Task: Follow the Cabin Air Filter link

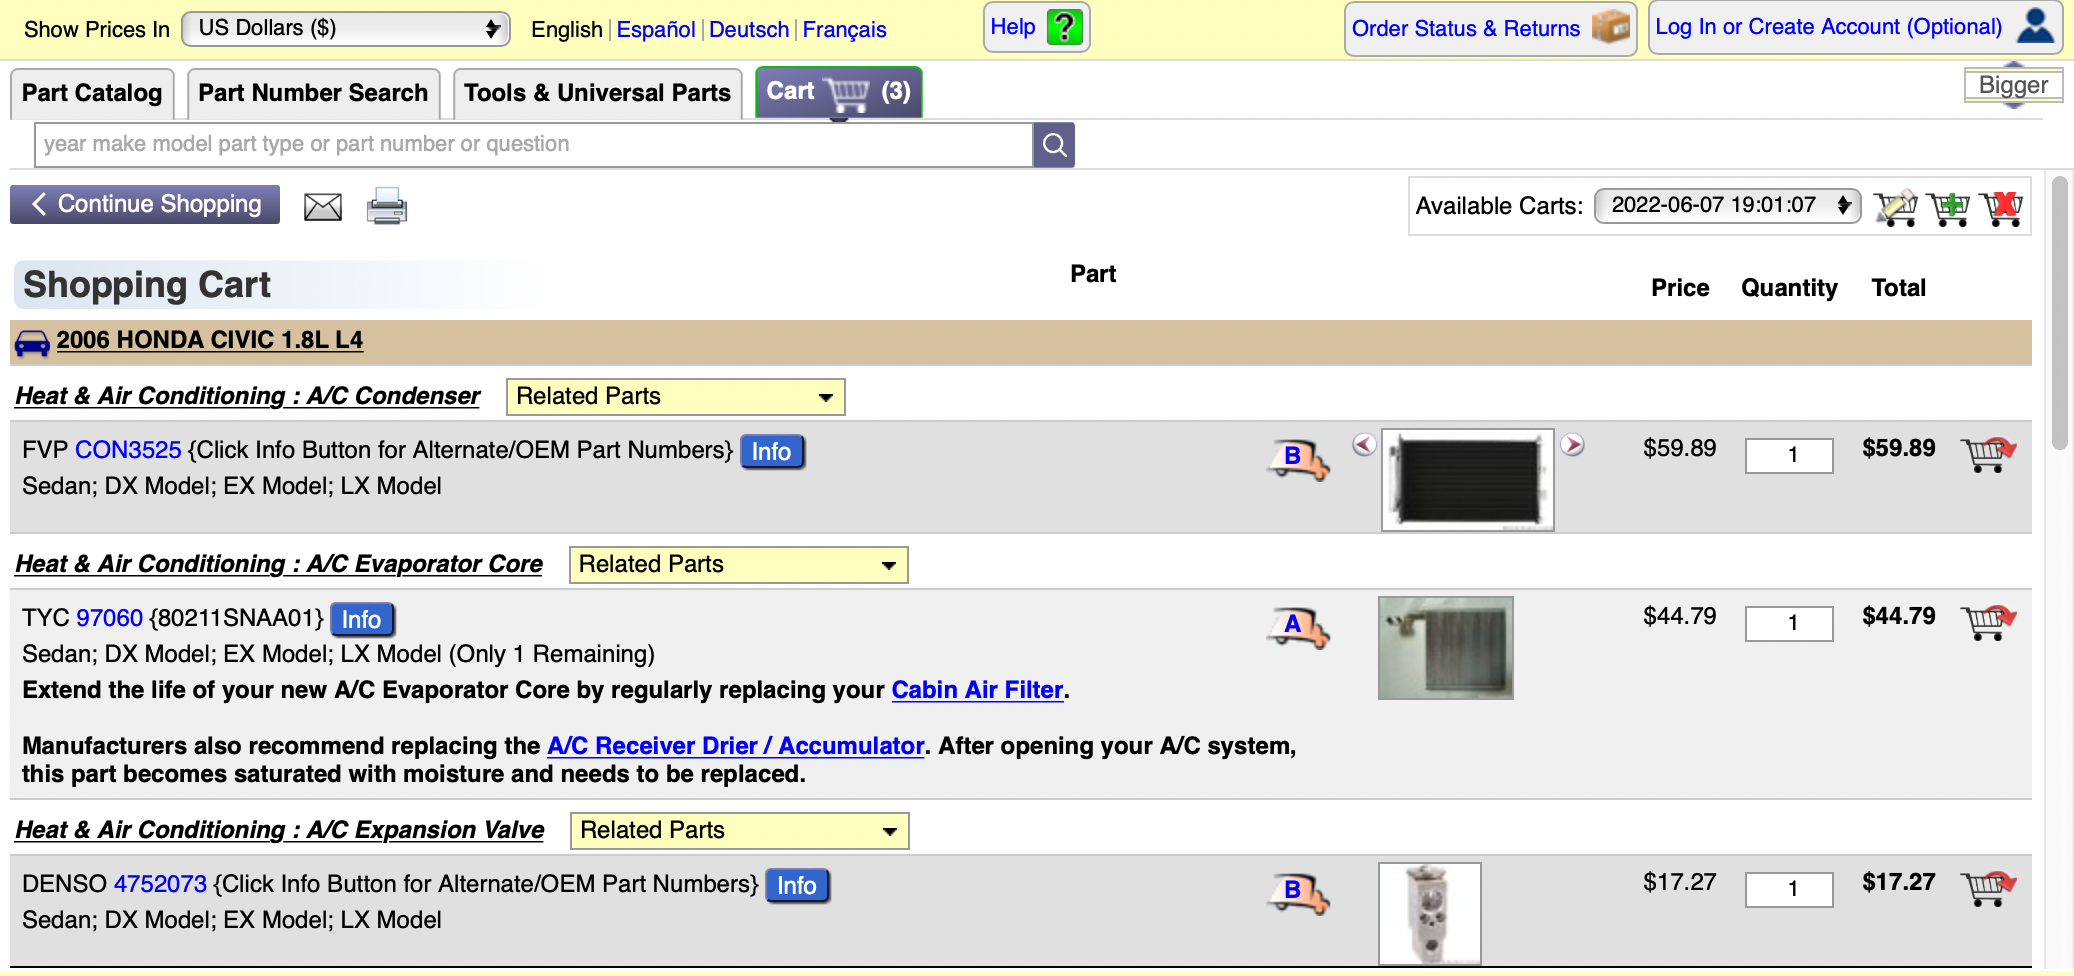Action: click(x=977, y=690)
